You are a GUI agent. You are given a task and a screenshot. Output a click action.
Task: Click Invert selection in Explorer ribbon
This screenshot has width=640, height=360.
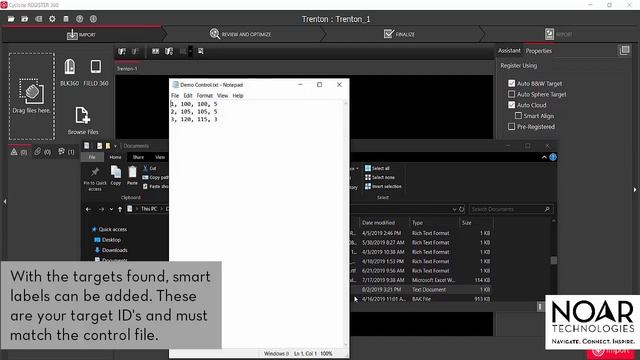coord(383,186)
